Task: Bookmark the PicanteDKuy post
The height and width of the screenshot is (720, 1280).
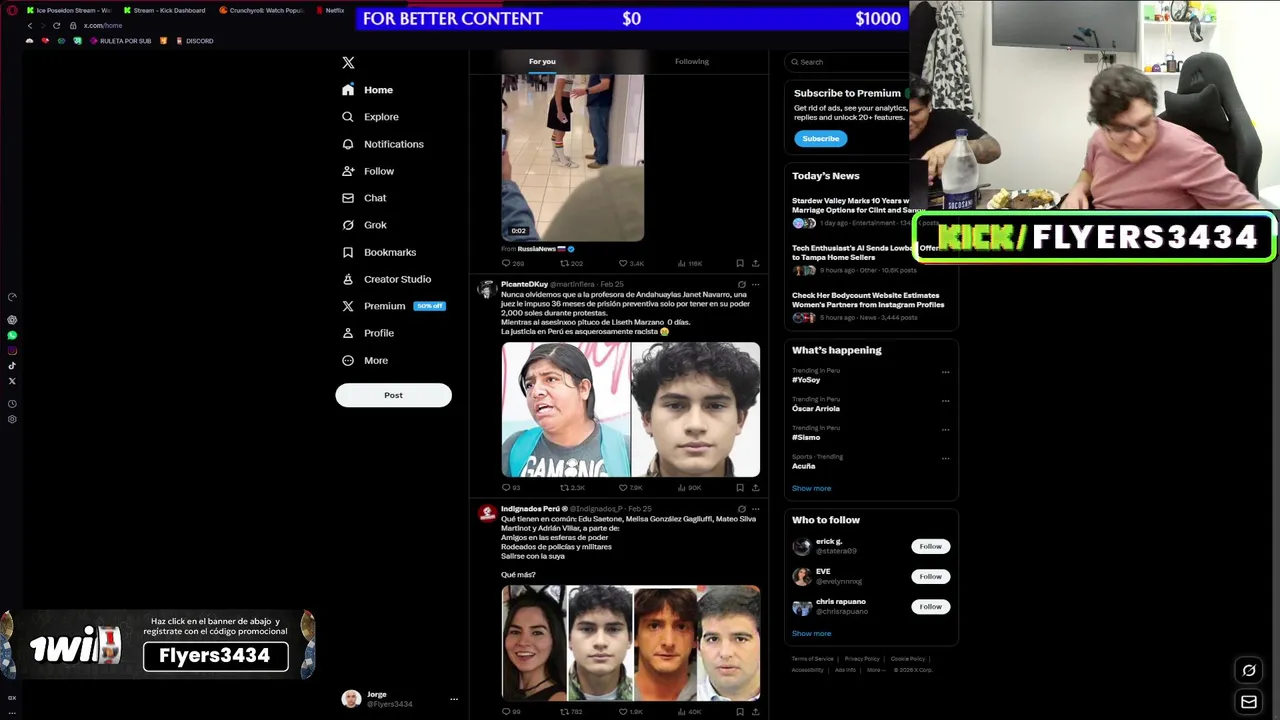Action: click(x=740, y=488)
